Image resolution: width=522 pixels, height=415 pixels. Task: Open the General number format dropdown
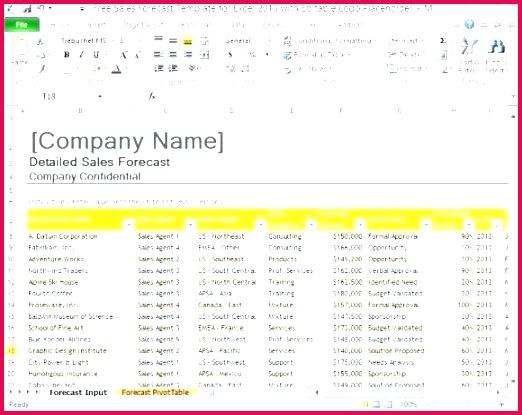click(269, 41)
